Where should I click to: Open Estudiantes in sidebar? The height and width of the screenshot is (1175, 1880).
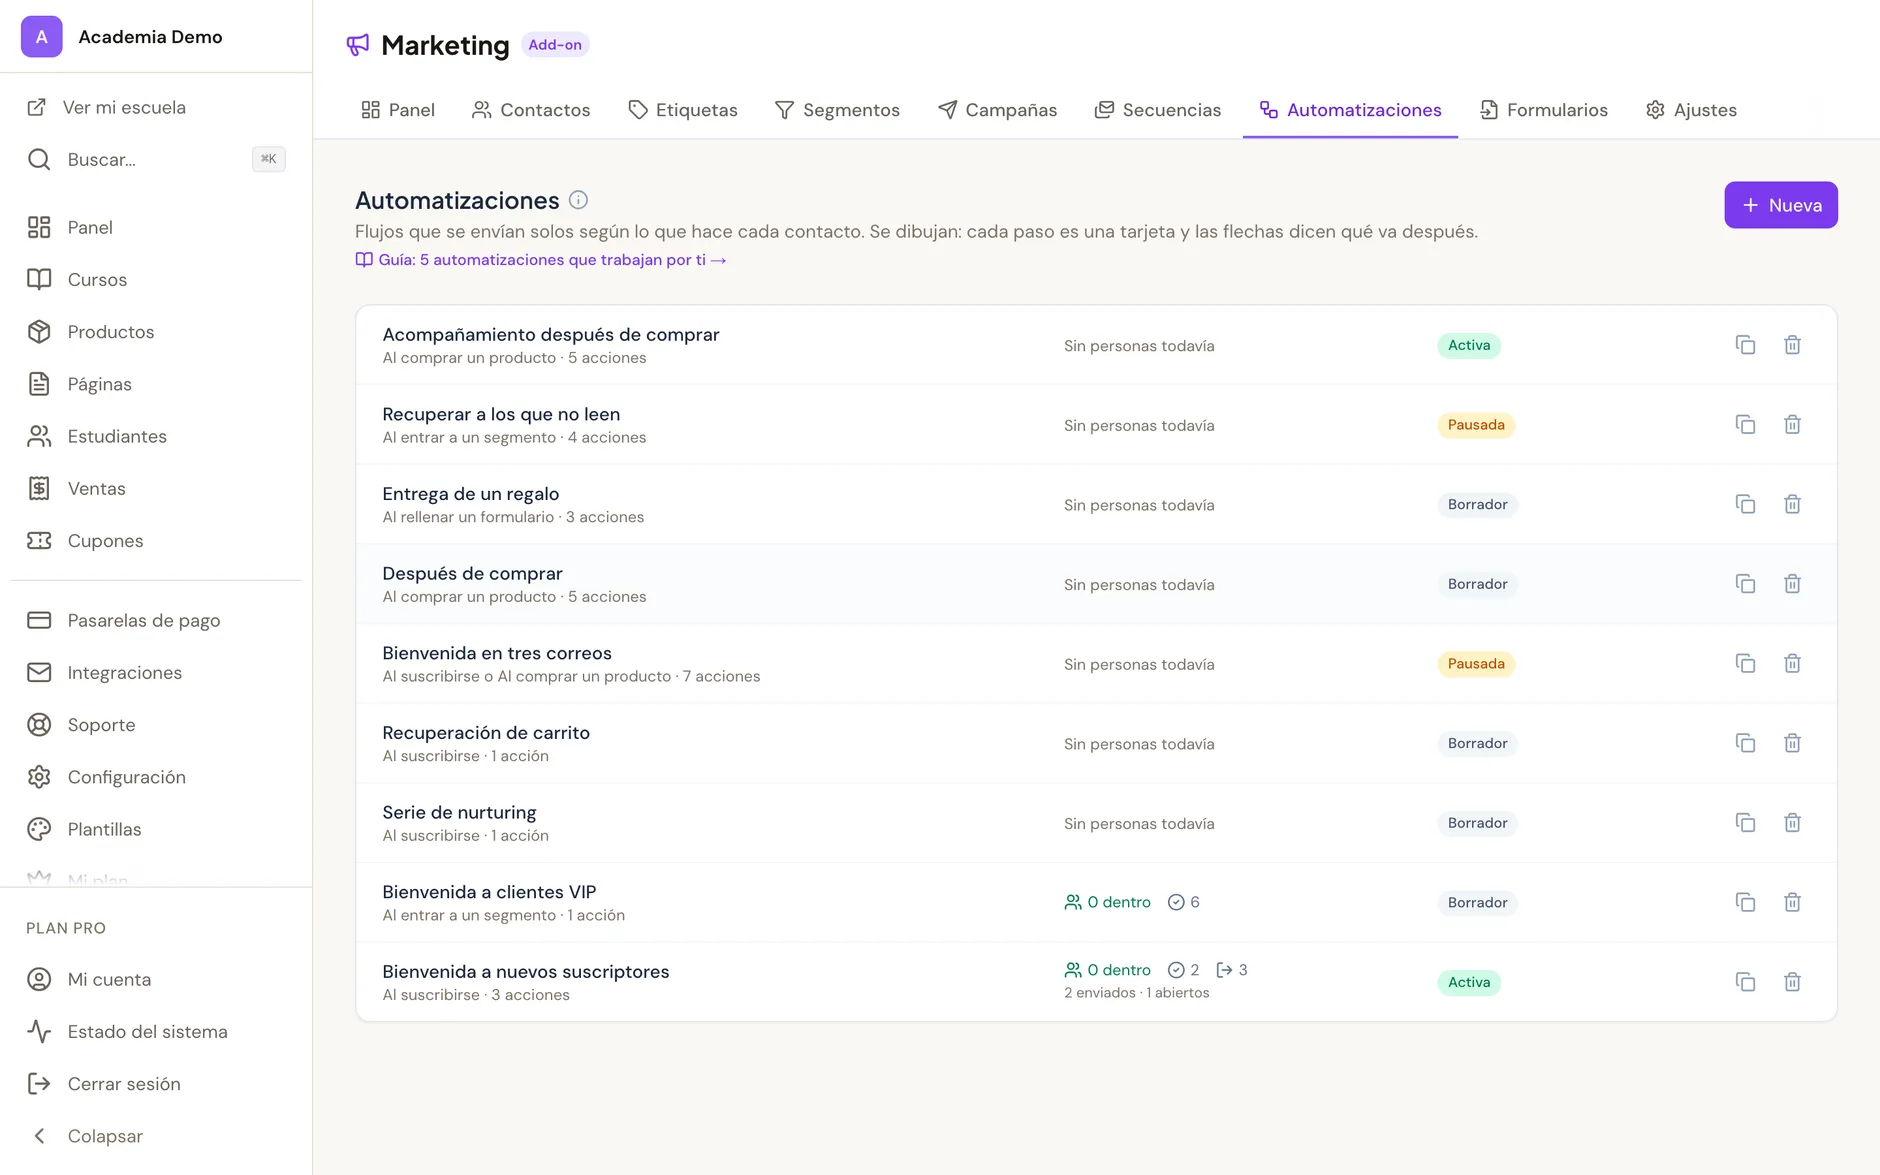[x=156, y=436]
